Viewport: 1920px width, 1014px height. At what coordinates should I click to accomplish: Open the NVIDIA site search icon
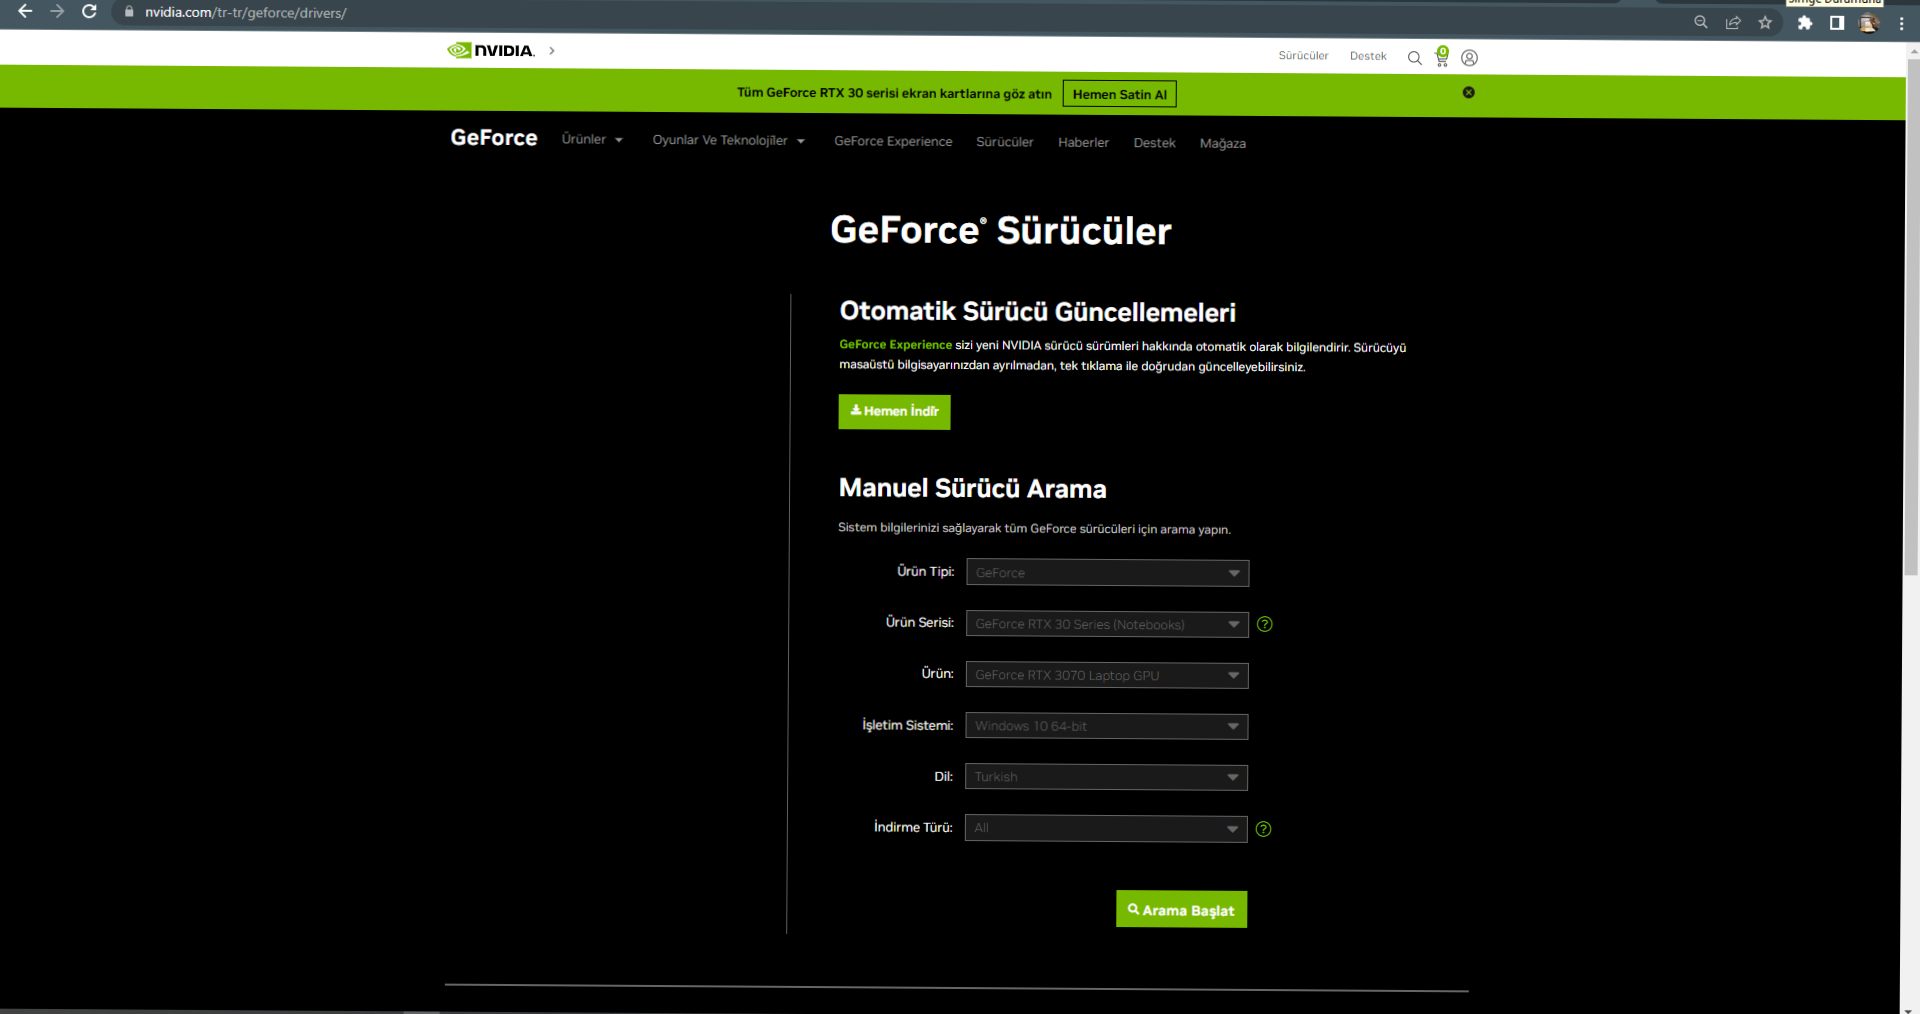[x=1414, y=58]
